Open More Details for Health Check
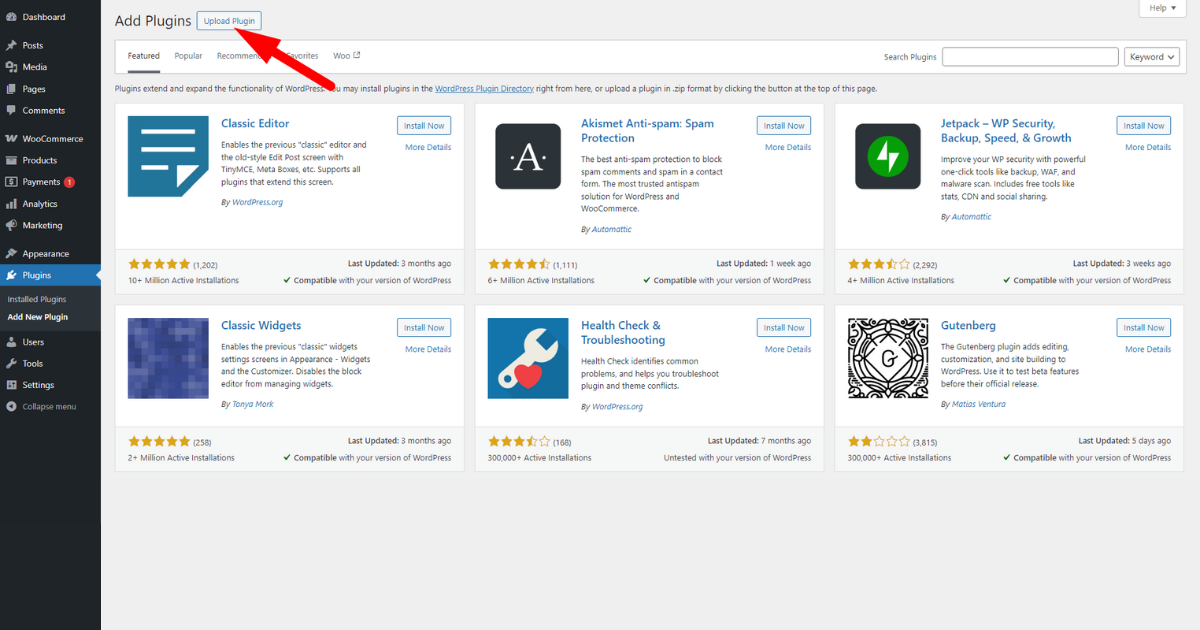Image resolution: width=1200 pixels, height=630 pixels. tap(788, 349)
